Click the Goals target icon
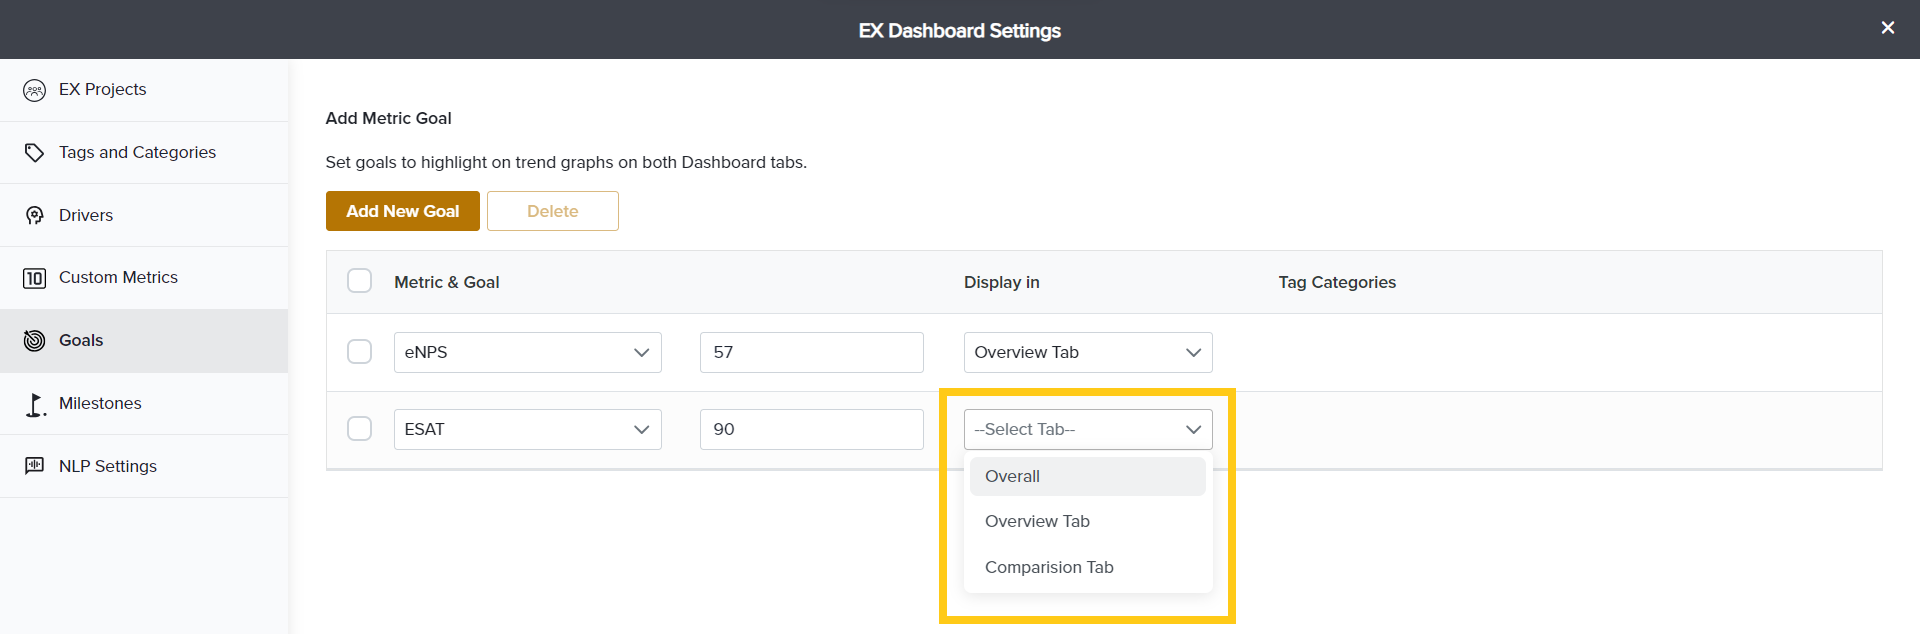 [x=34, y=341]
